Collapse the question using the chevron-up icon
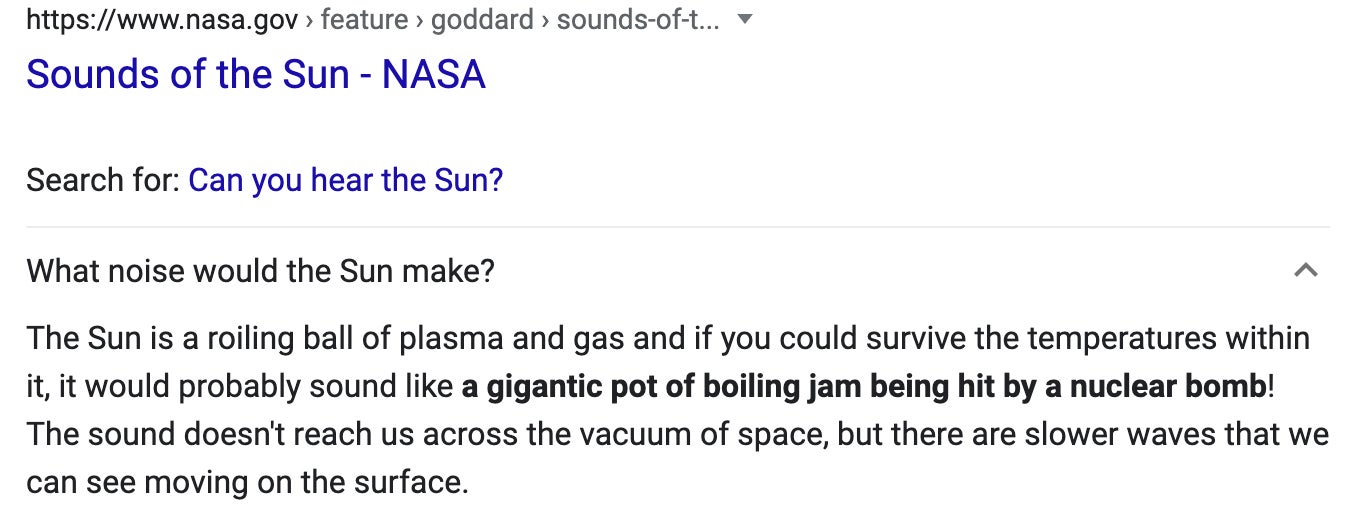The height and width of the screenshot is (512, 1364). coord(1305,270)
